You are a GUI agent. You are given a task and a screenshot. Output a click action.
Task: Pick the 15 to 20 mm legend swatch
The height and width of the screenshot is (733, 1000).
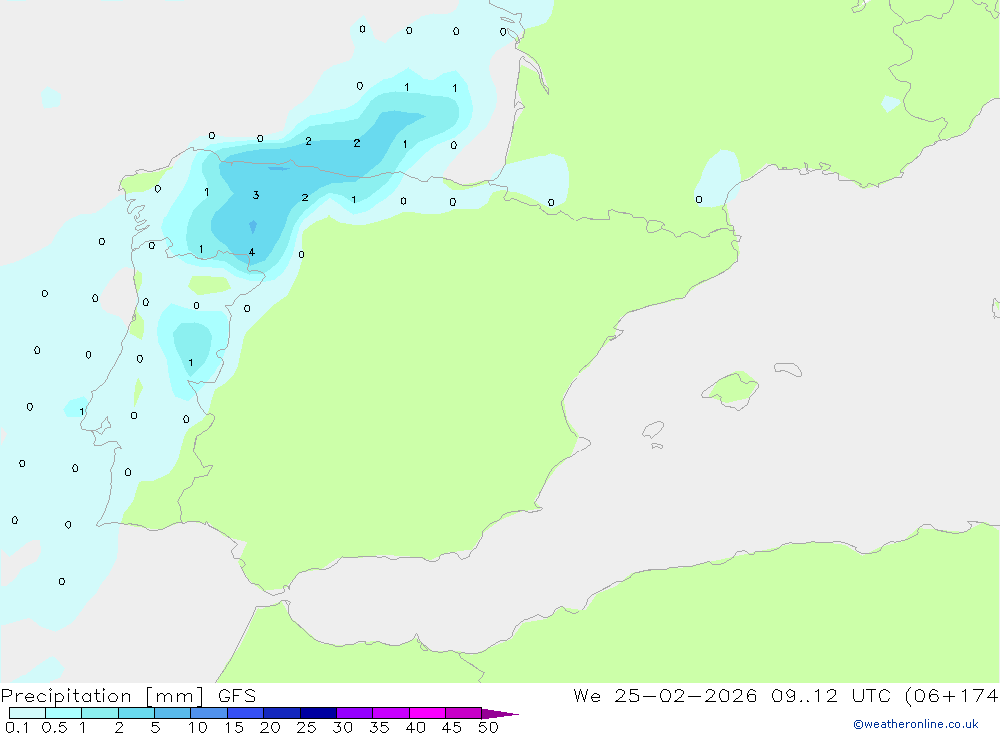pos(246,713)
